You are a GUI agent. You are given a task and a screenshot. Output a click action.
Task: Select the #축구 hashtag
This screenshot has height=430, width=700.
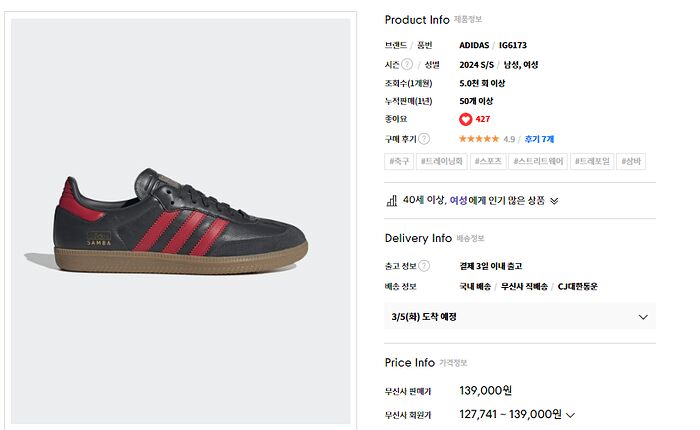(x=399, y=161)
